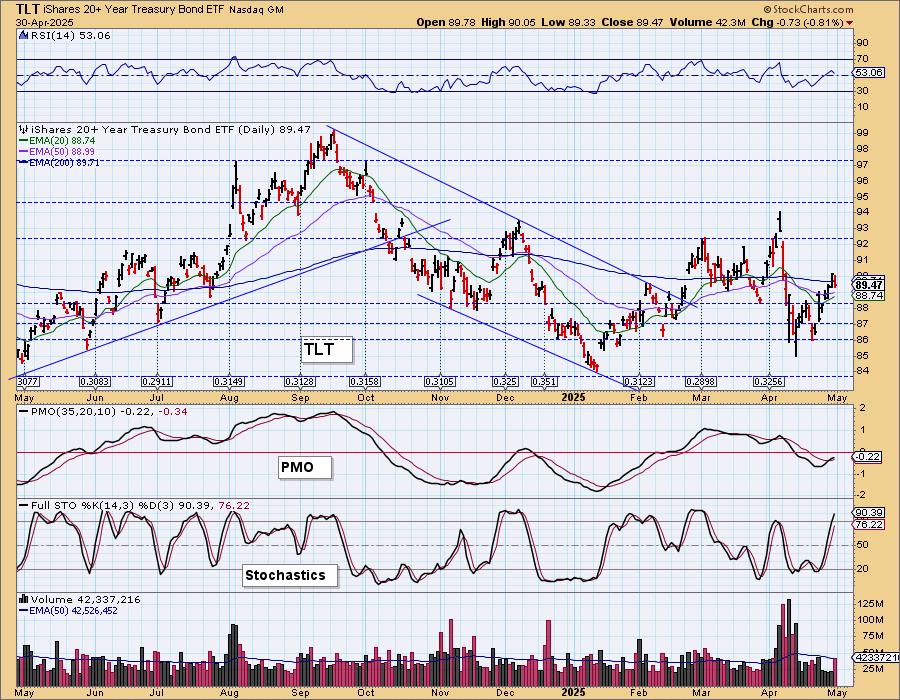Click the 125M volume axis label
This screenshot has height=700, width=900.
870,604
